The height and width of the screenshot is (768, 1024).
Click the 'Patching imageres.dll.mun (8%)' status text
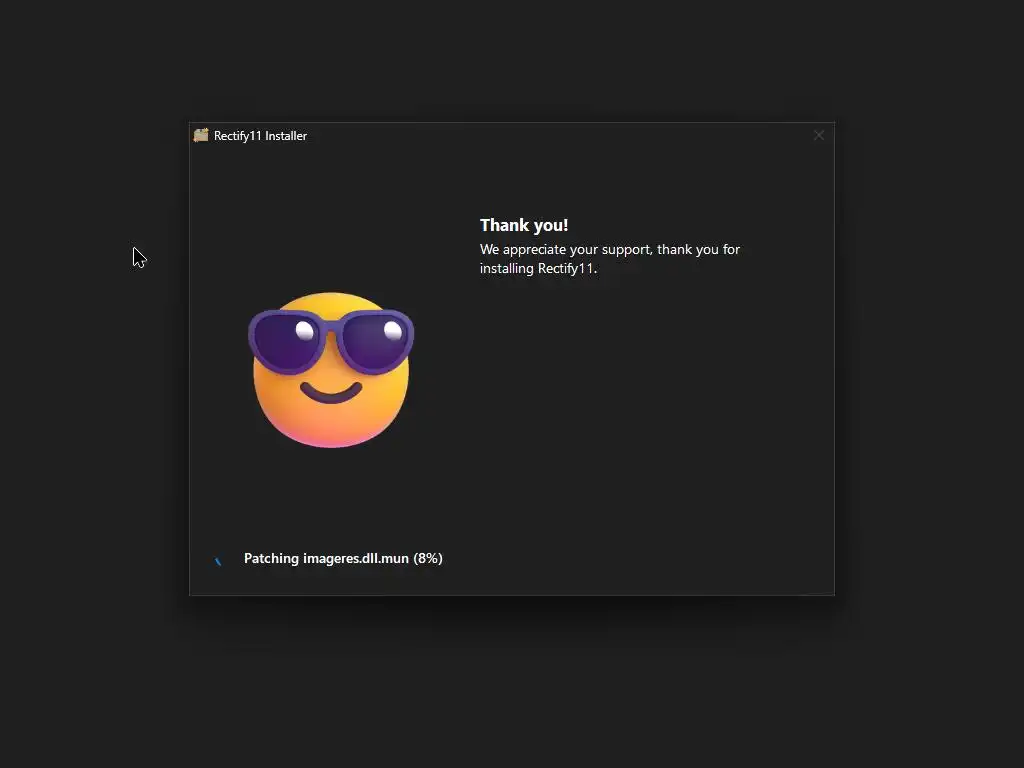click(343, 558)
